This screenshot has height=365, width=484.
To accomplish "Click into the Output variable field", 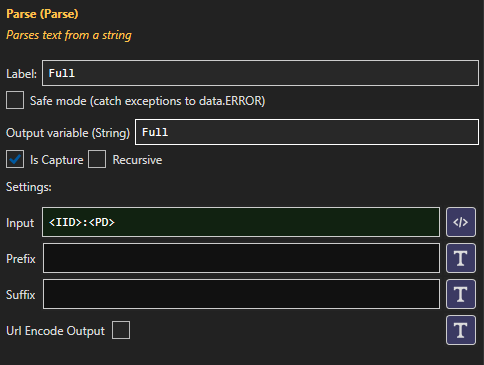I will [x=307, y=132].
